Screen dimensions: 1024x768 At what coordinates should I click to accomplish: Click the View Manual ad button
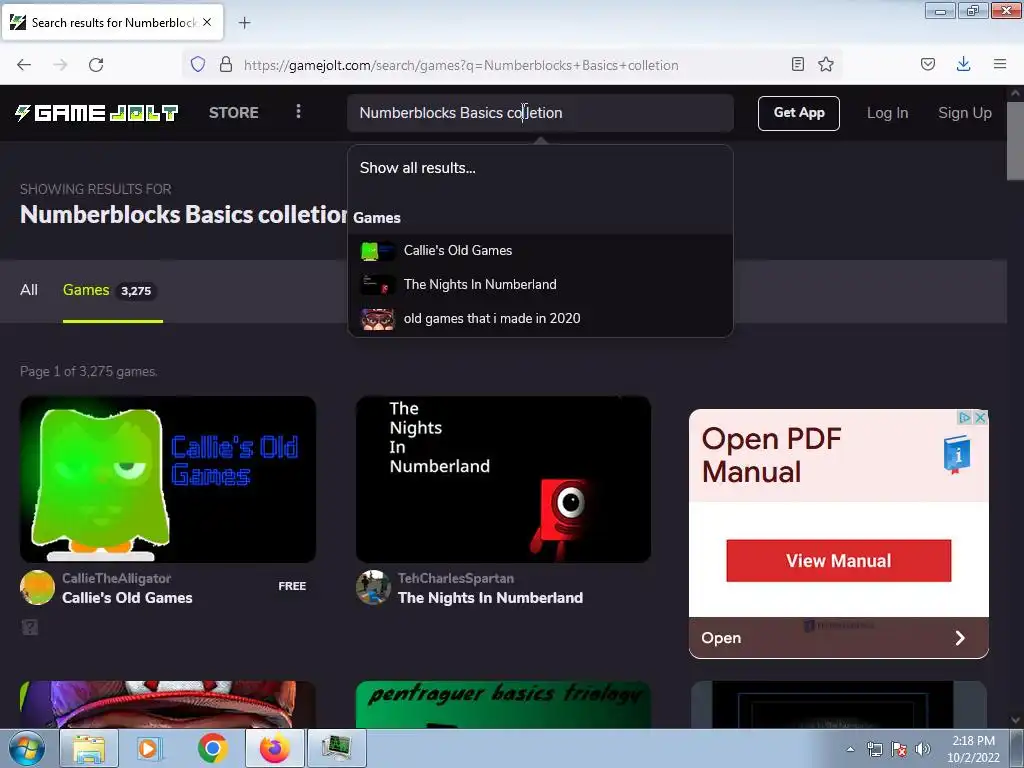(x=839, y=561)
